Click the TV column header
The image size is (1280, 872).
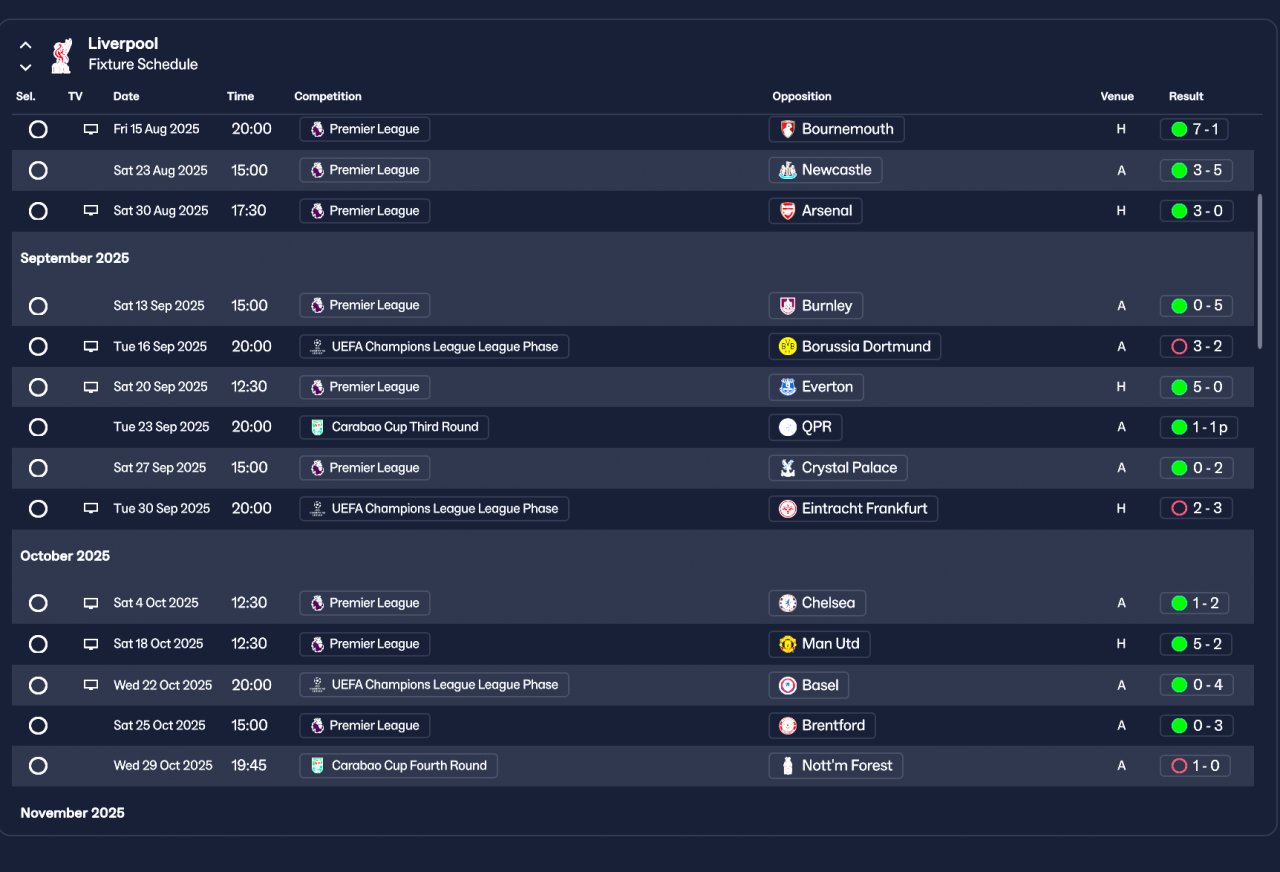point(75,97)
